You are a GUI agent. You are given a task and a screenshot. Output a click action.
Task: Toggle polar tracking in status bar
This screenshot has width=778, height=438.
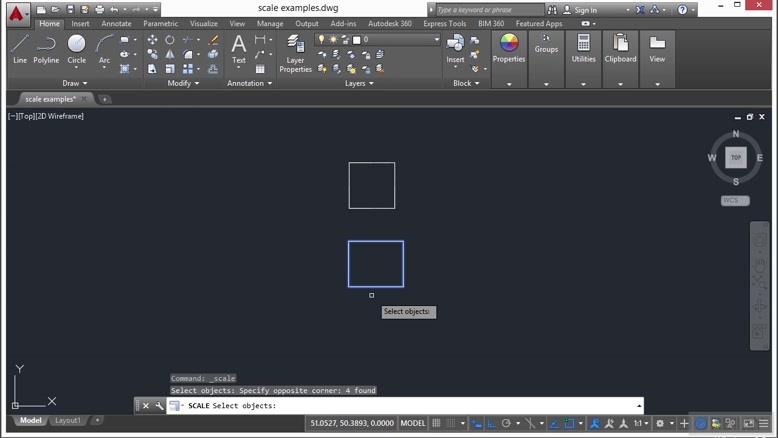[x=506, y=423]
